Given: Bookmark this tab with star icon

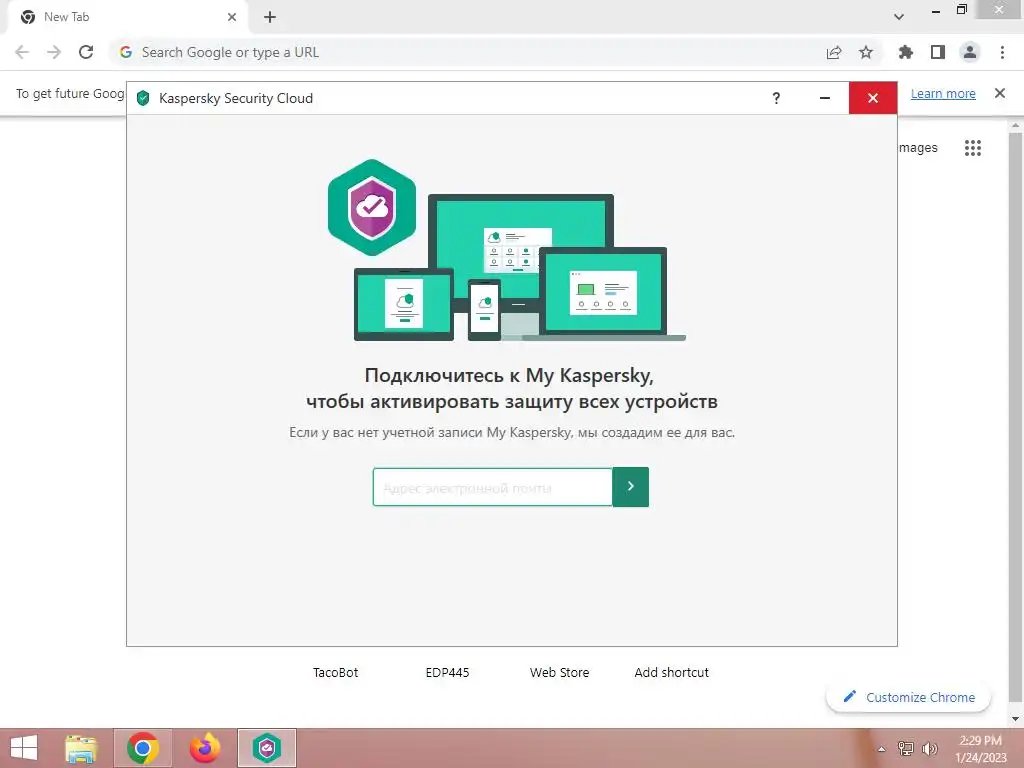Looking at the screenshot, I should [x=866, y=52].
